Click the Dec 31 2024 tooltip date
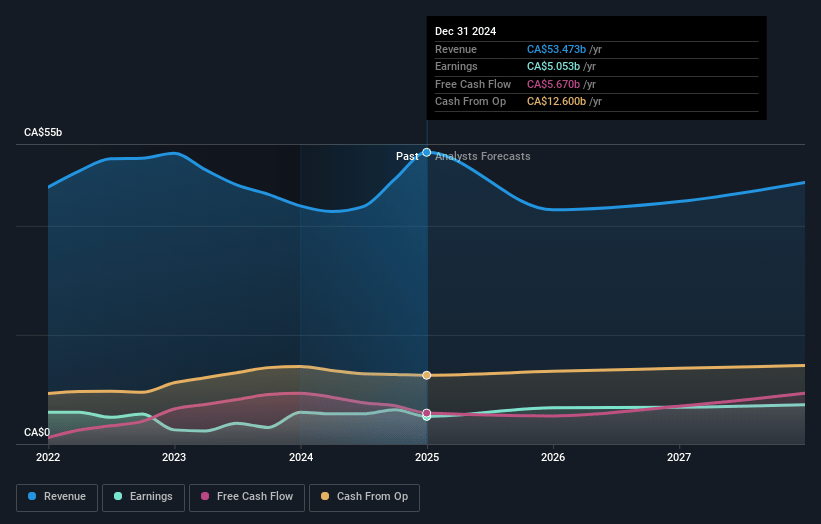 (x=465, y=31)
